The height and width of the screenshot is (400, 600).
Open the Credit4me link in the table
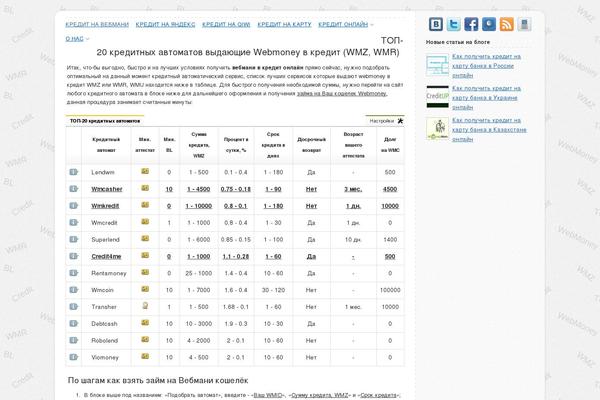point(106,256)
